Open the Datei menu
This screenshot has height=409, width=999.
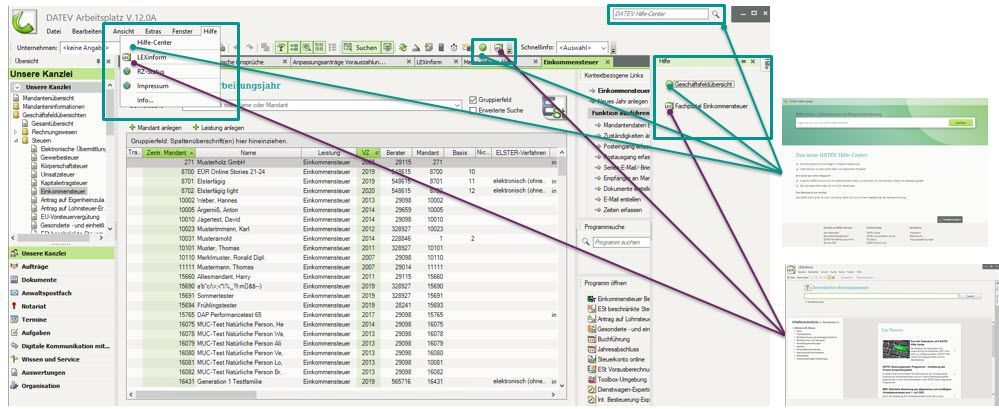[x=54, y=31]
